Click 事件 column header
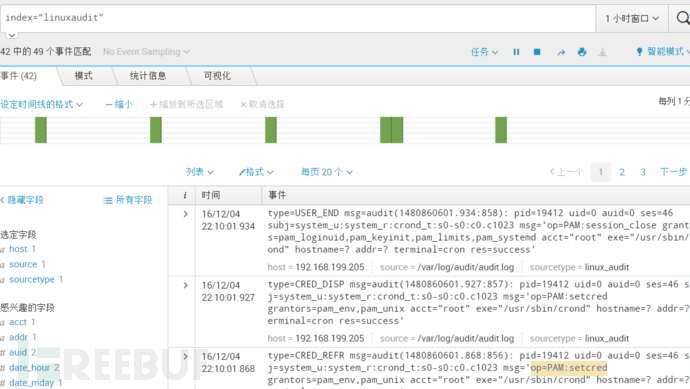690x389 pixels. tap(277, 195)
